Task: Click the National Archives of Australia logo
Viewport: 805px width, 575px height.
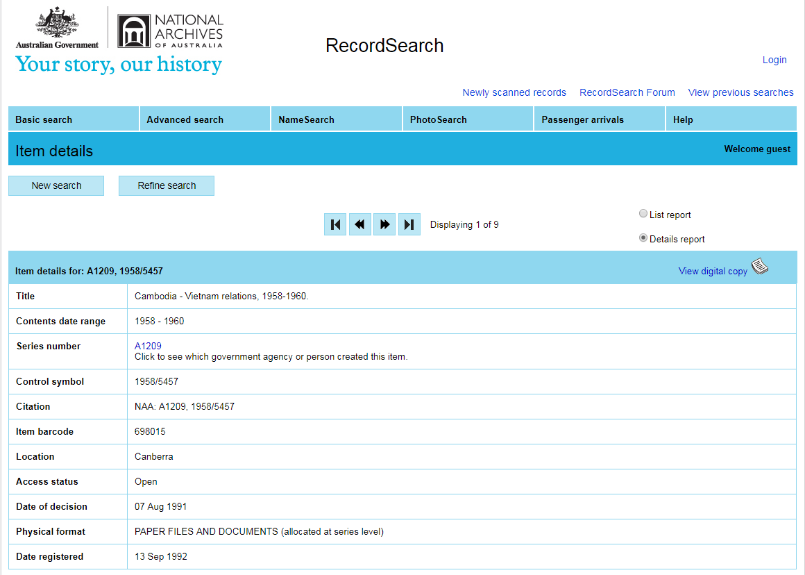Action: [x=170, y=31]
